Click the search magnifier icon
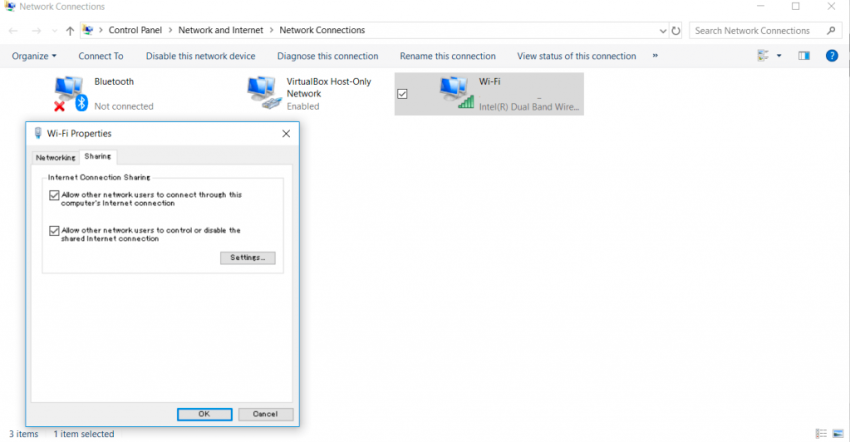The height and width of the screenshot is (442, 850). click(831, 30)
